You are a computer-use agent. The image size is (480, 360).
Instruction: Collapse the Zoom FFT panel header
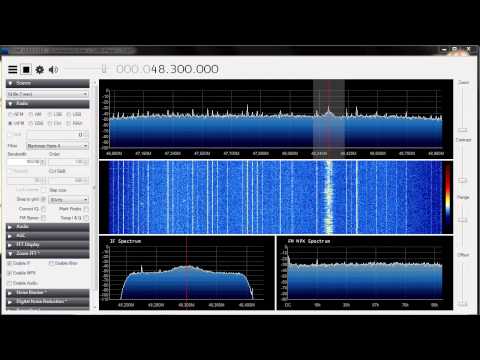point(48,254)
